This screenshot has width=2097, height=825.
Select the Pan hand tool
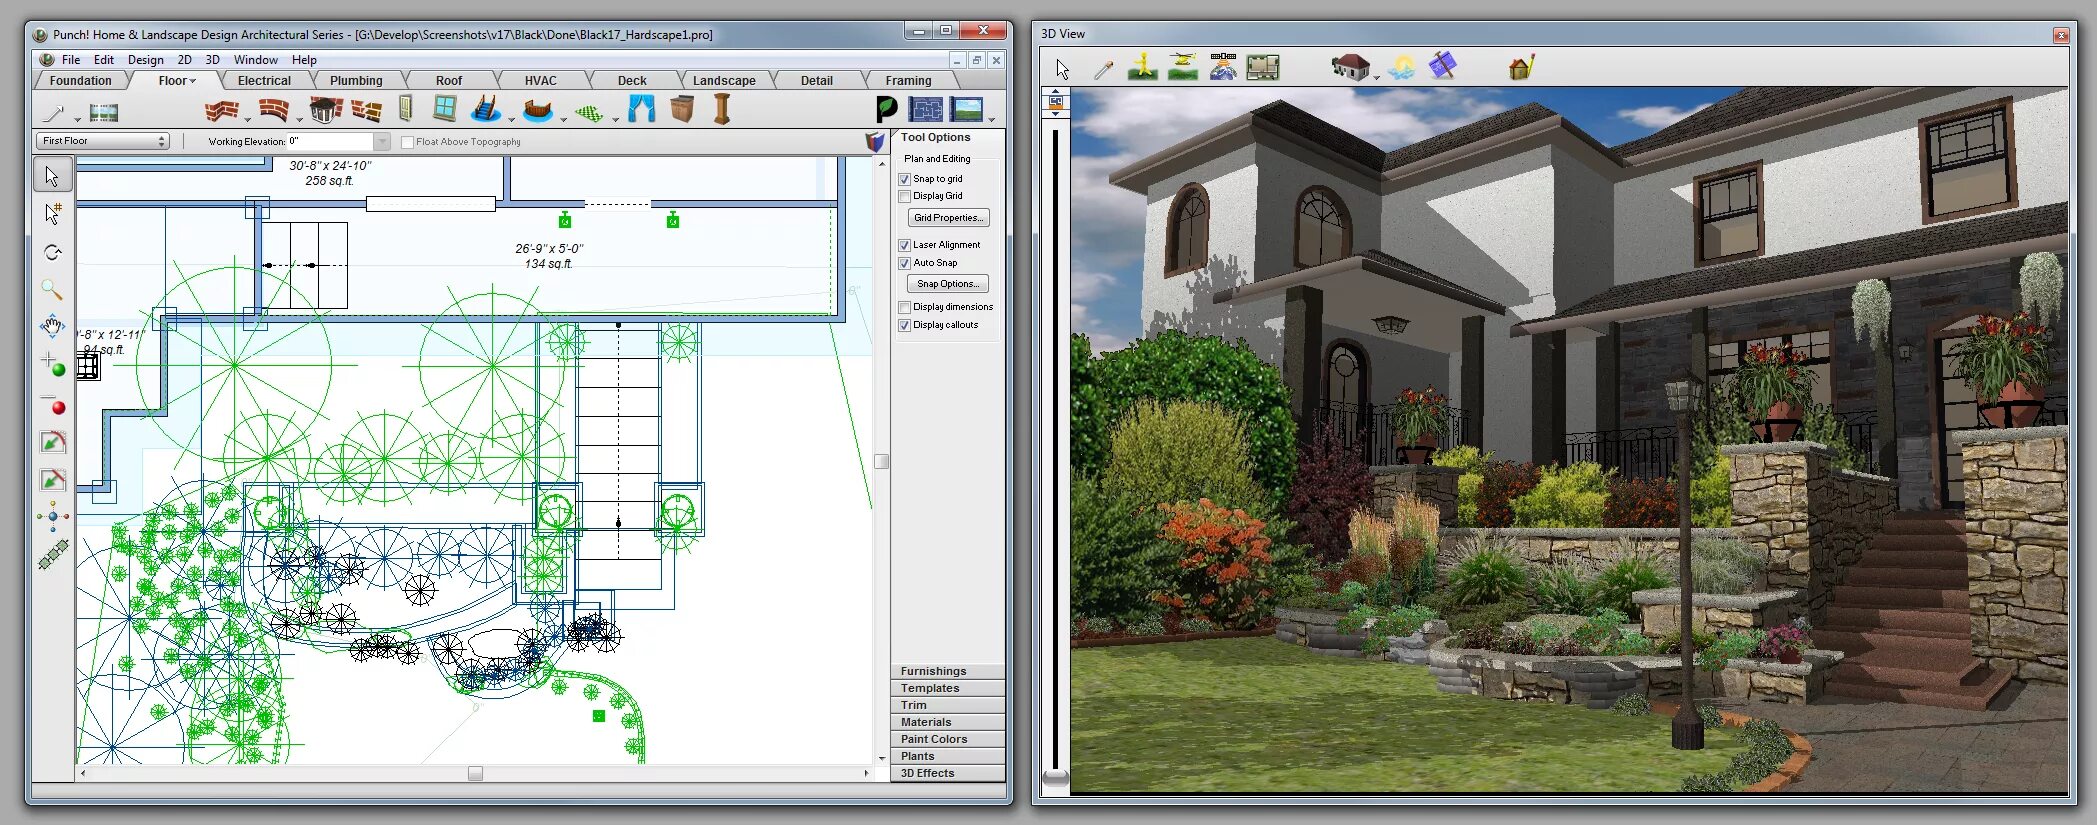(x=52, y=326)
